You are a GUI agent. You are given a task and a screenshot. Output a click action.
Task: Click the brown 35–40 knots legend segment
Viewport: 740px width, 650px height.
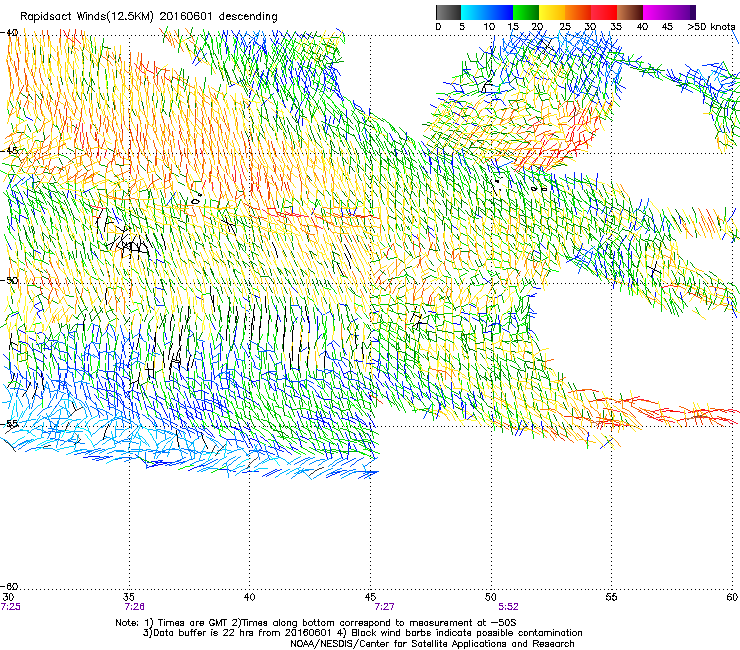(x=630, y=12)
